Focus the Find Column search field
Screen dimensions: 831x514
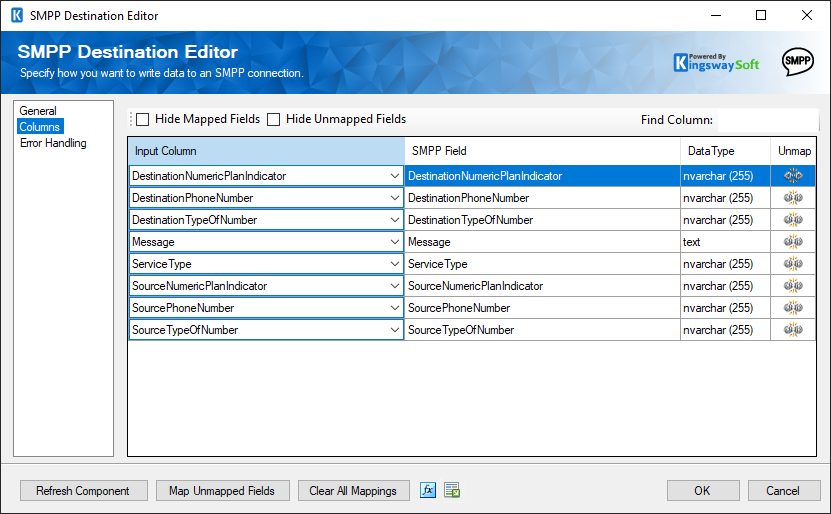(x=767, y=120)
